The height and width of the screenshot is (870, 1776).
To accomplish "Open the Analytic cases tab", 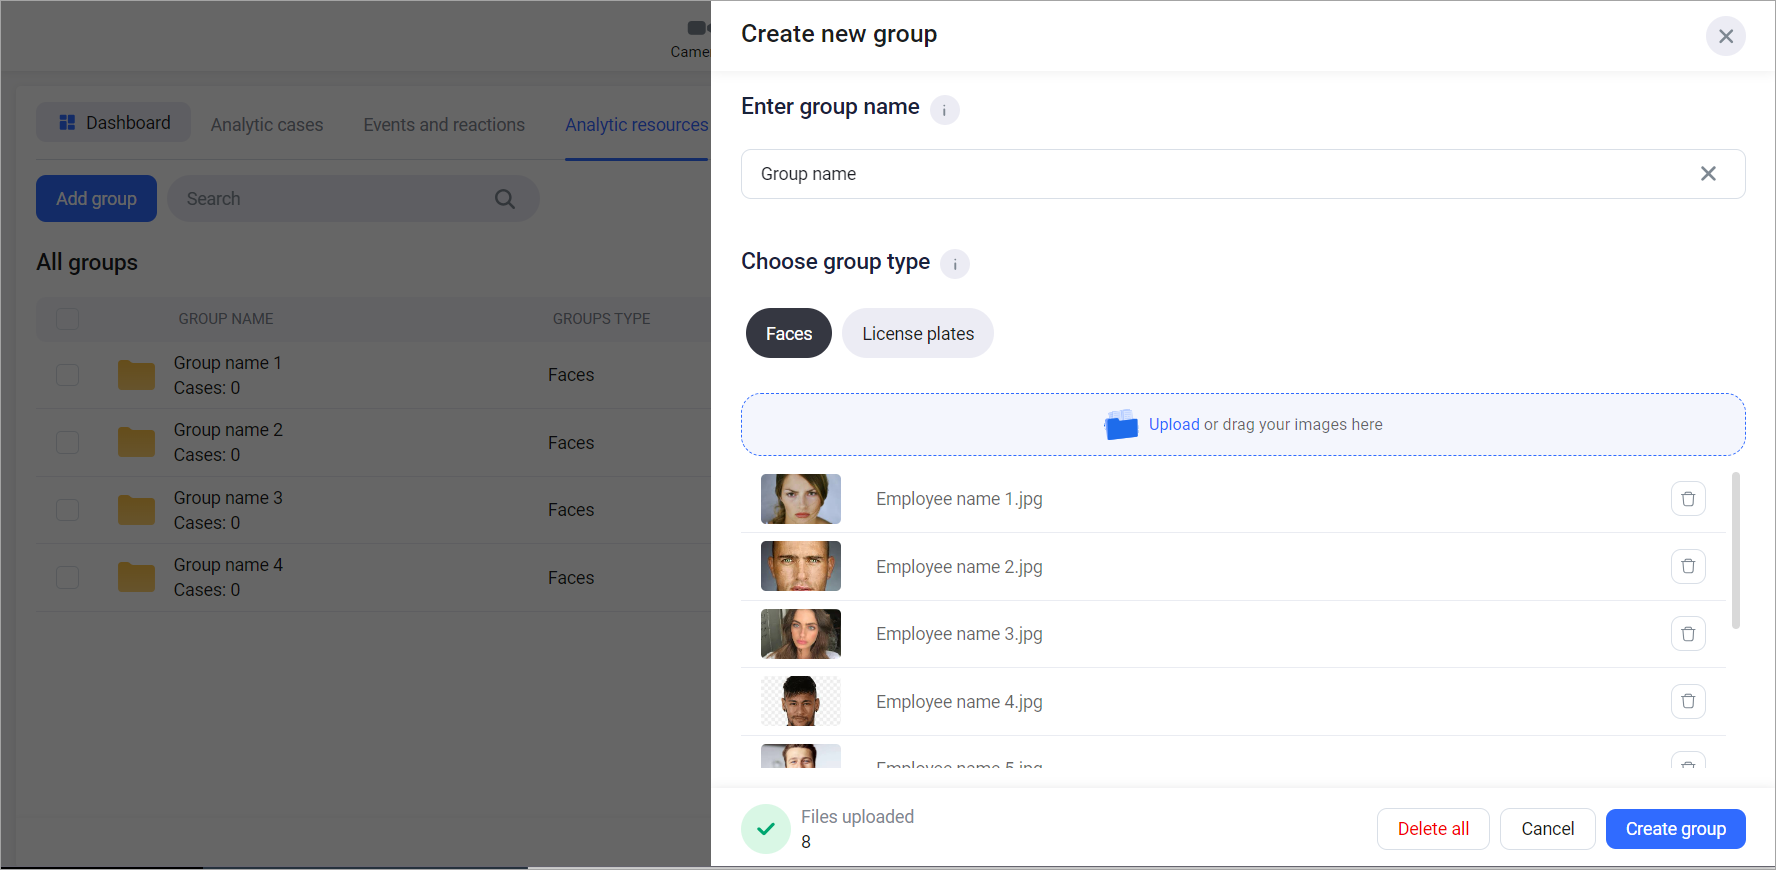I will pyautogui.click(x=267, y=125).
